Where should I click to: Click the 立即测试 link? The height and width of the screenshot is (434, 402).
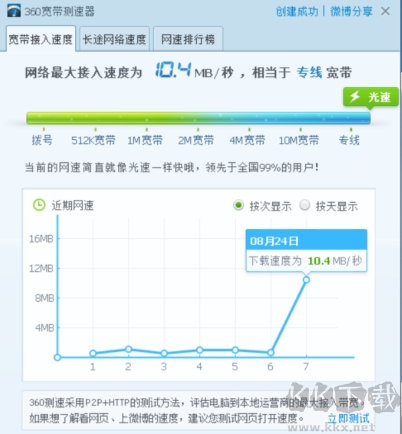coord(348,418)
